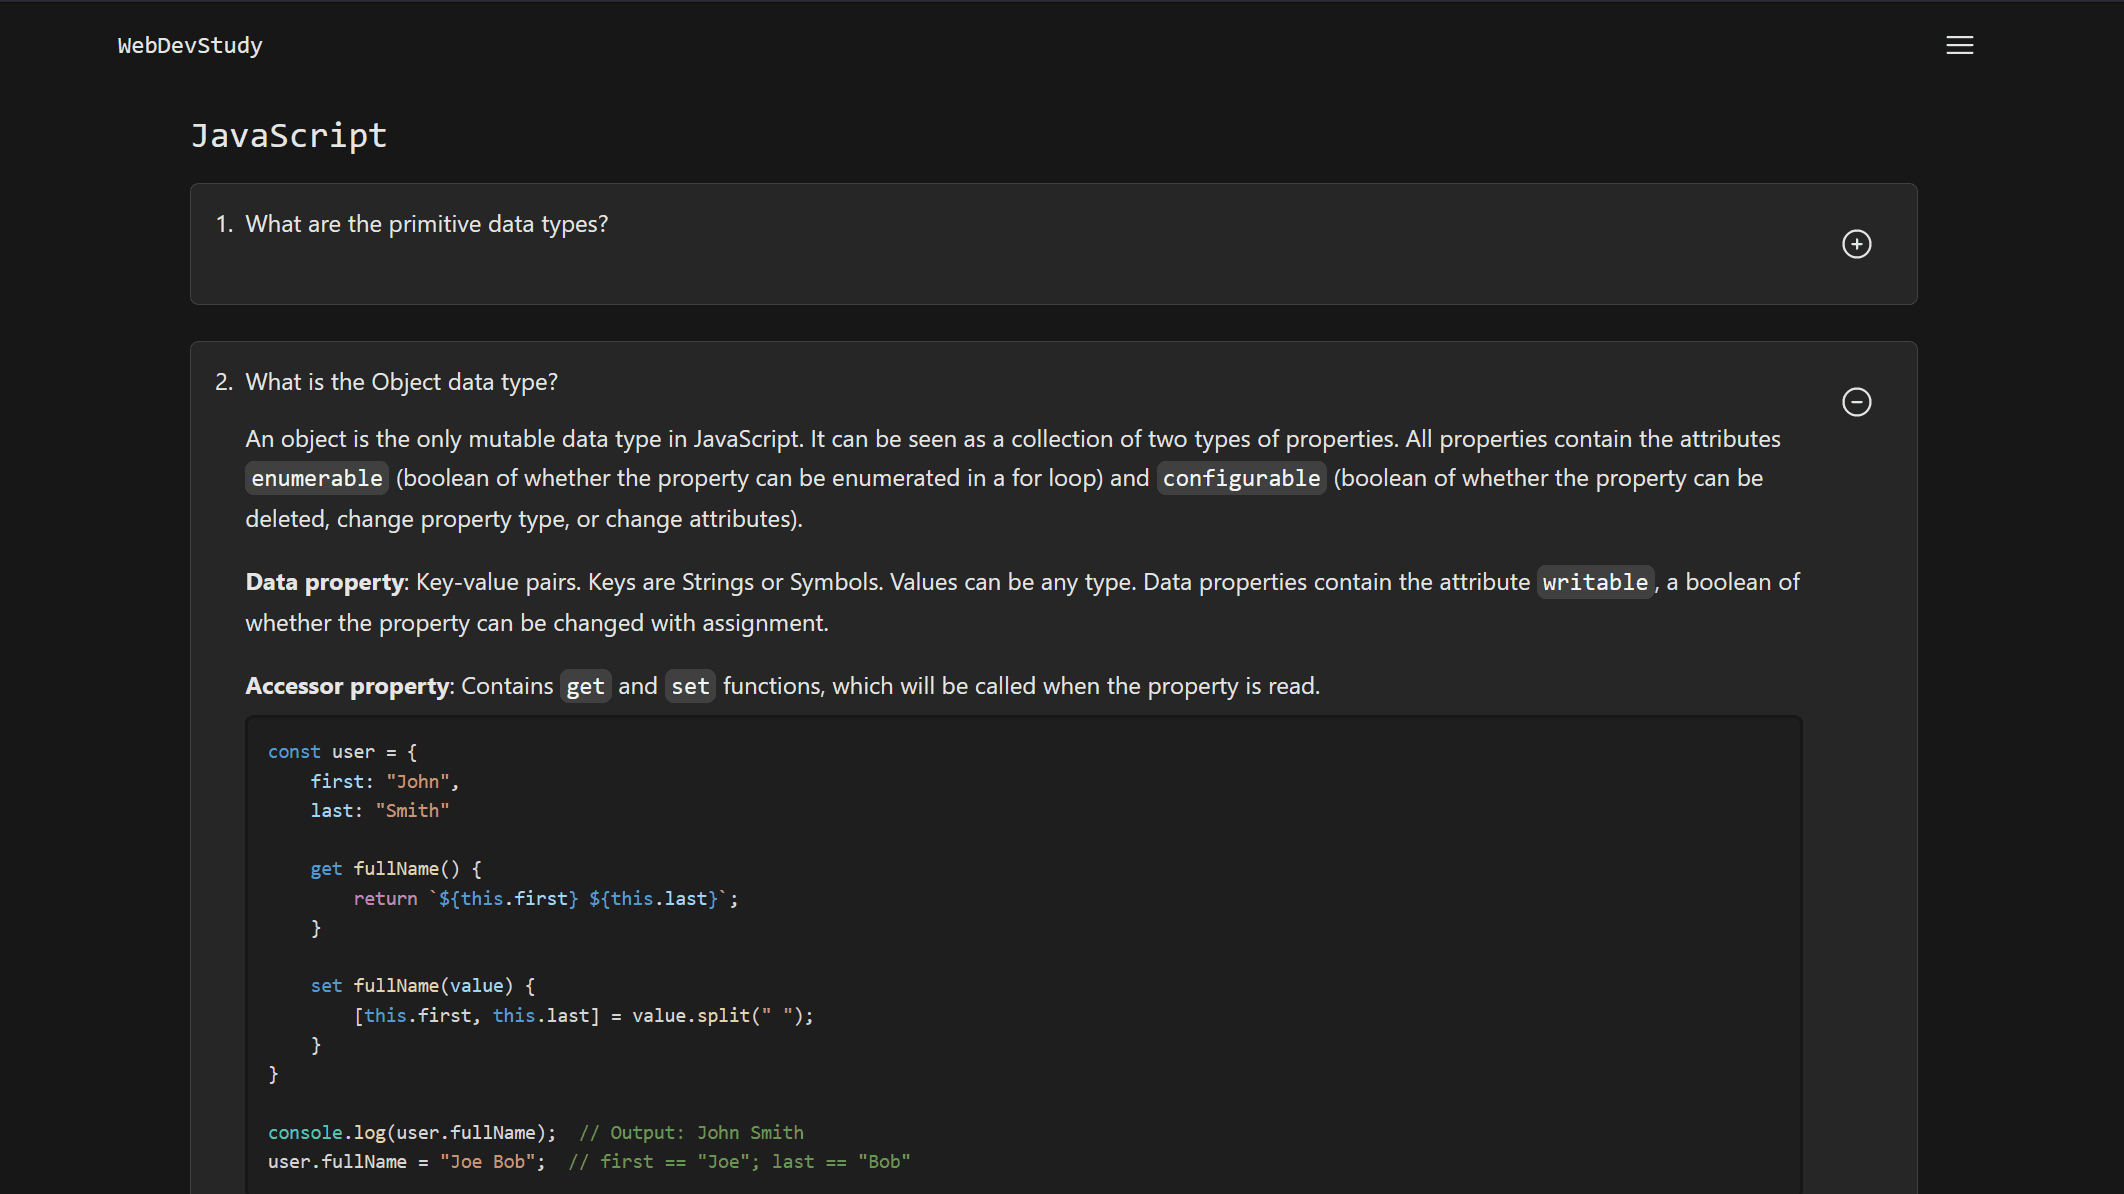Viewport: 2124px width, 1194px height.
Task: Select the writable code chip
Action: pos(1595,581)
